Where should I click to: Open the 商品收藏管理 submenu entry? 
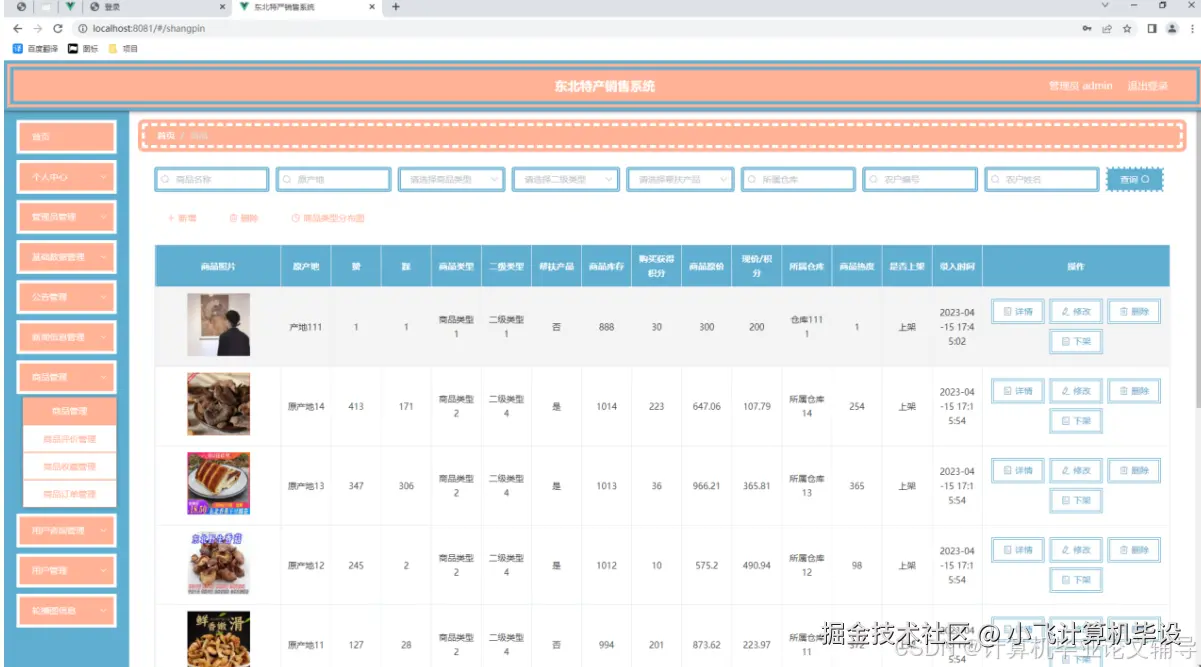(70, 466)
